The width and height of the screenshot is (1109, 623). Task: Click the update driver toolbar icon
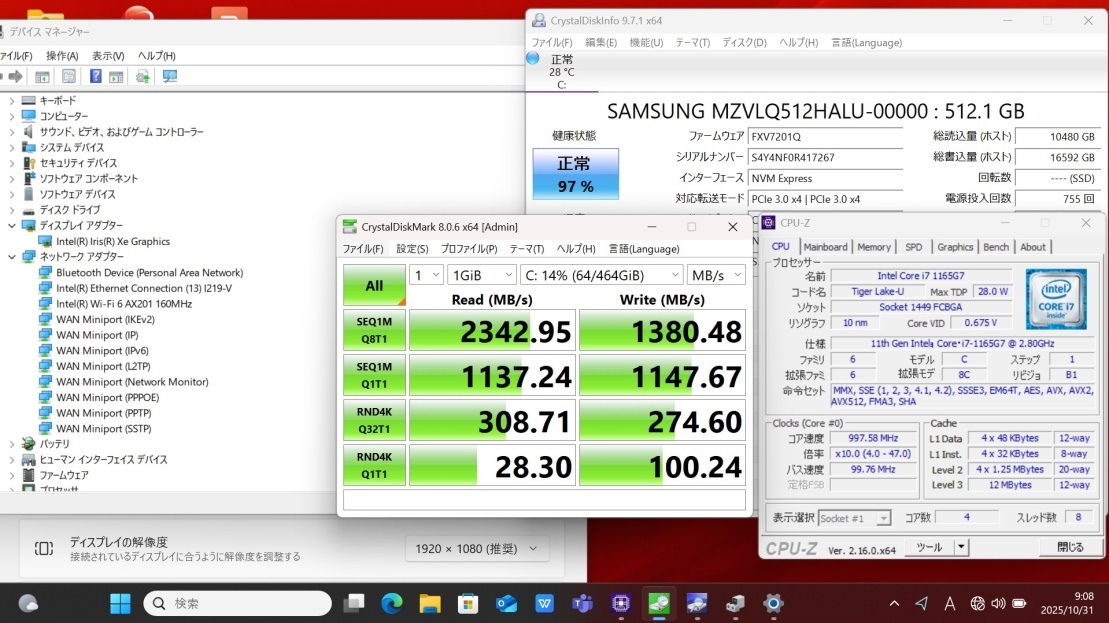(142, 77)
